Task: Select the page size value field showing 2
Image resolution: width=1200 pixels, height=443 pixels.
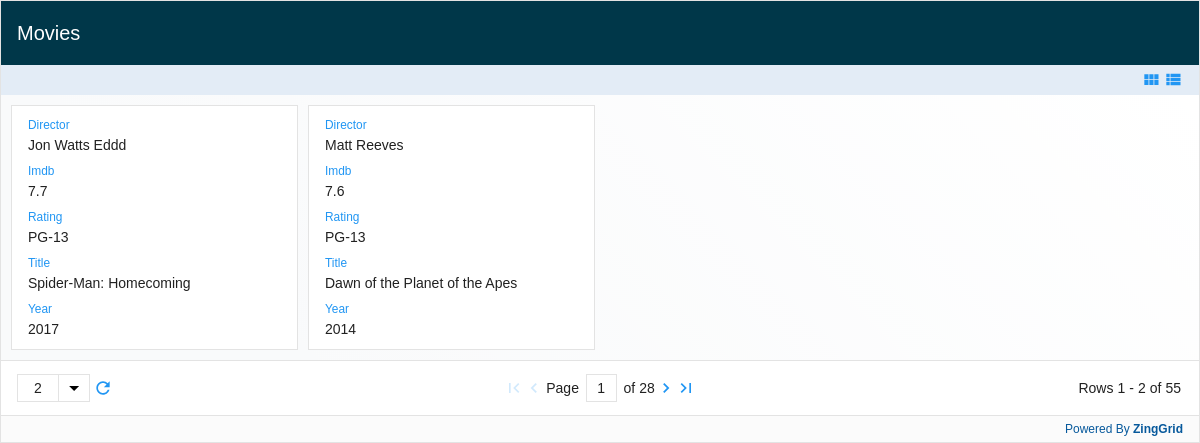Action: click(38, 388)
